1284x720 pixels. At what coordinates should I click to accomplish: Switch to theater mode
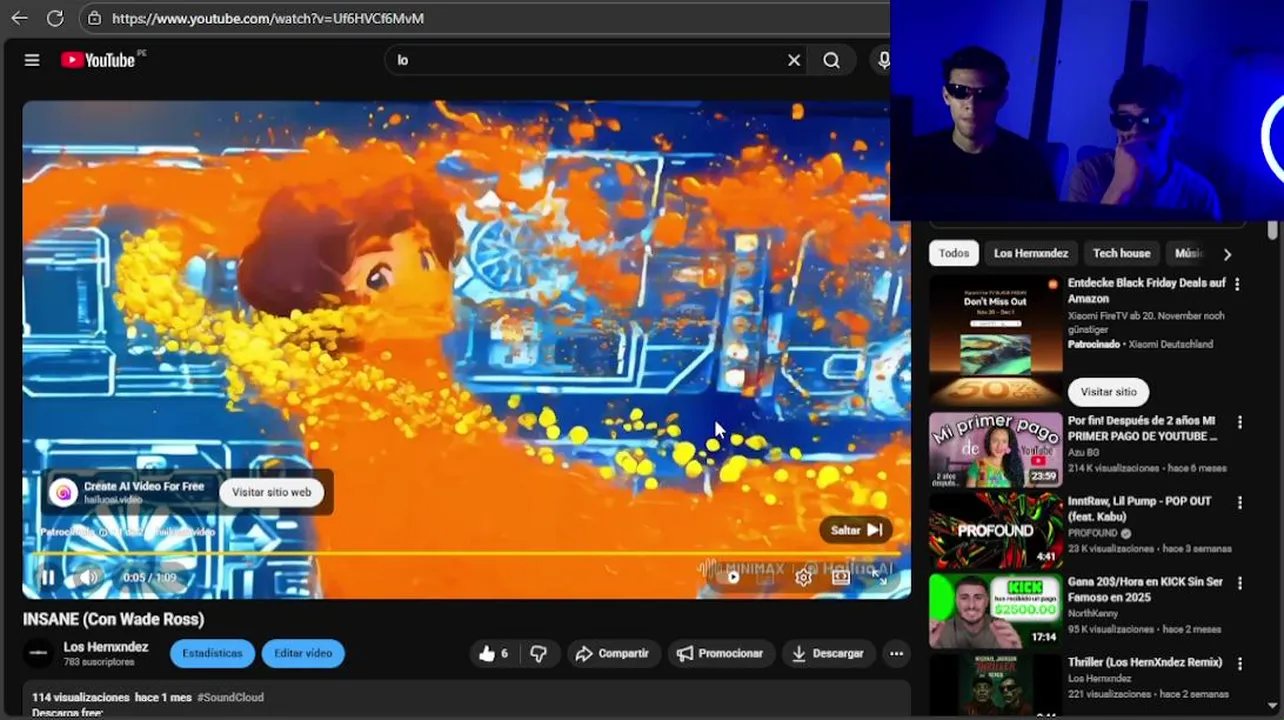coord(841,577)
